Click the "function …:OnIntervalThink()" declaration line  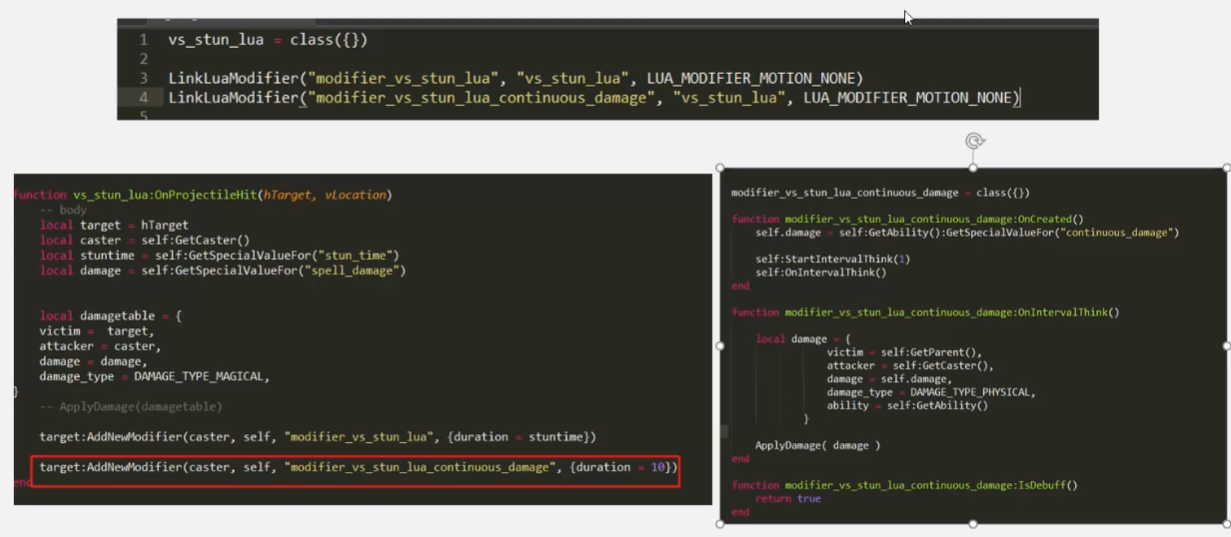click(x=925, y=312)
